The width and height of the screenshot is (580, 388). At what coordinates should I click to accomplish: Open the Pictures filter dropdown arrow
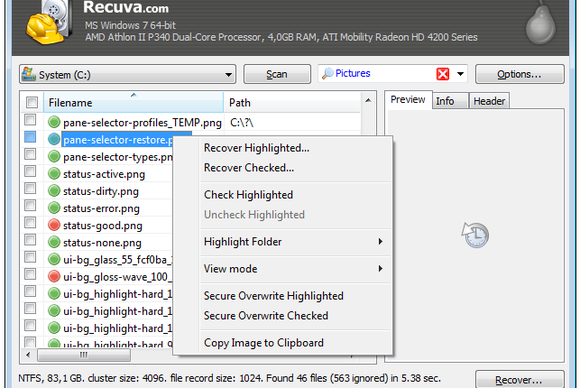click(460, 74)
